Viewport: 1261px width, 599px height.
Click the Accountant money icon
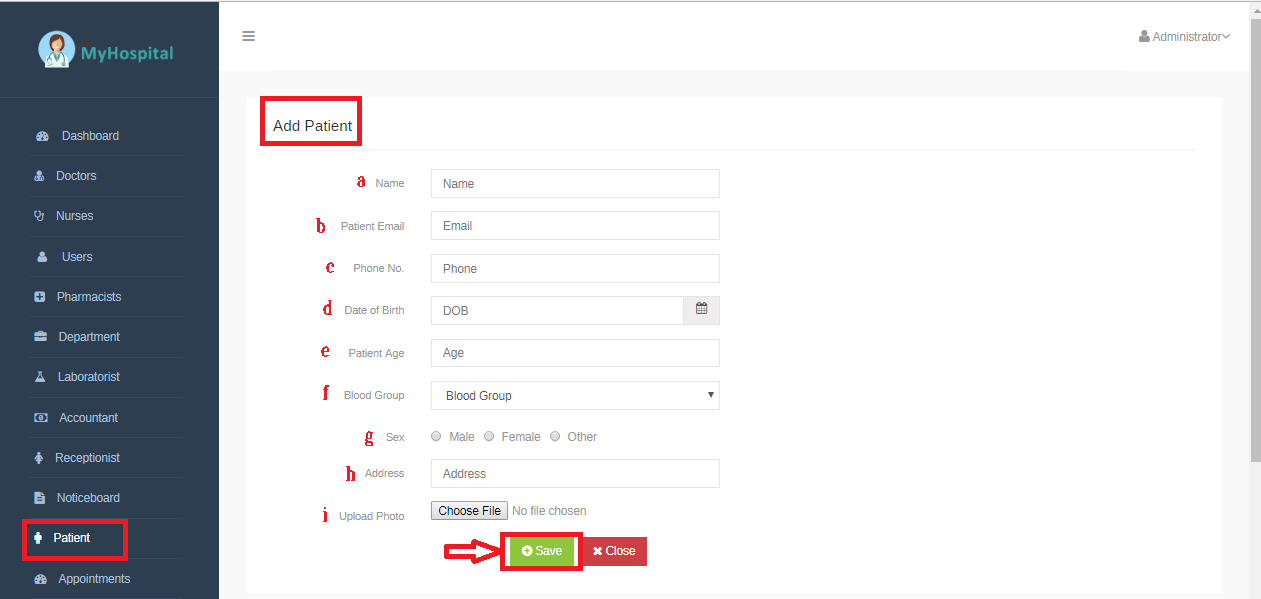(41, 418)
